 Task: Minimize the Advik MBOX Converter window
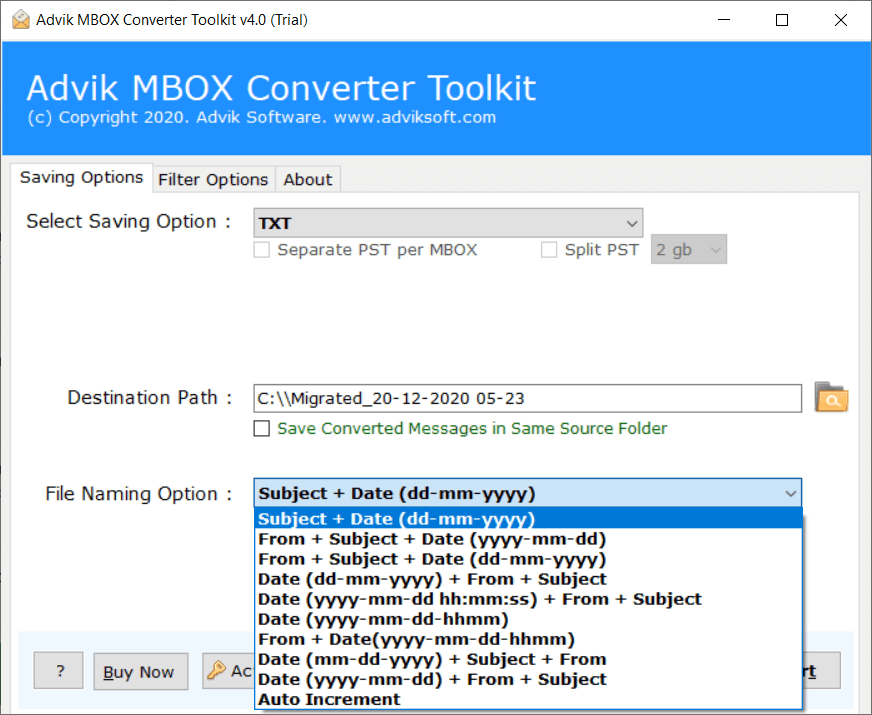pos(724,20)
